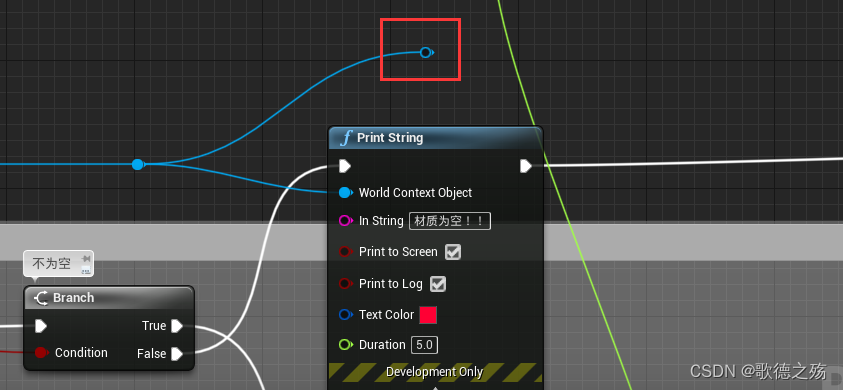Select the World Context Object pin

(346, 193)
